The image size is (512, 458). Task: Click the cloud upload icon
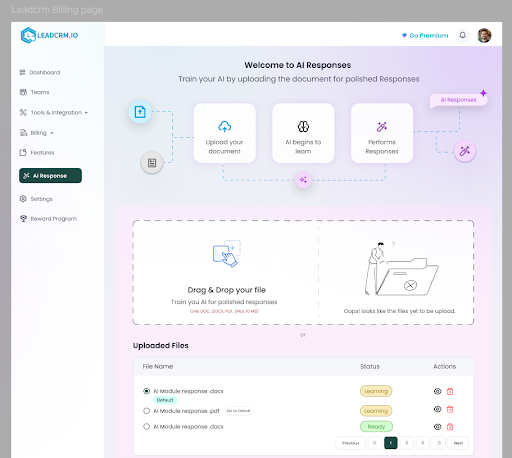pos(225,126)
